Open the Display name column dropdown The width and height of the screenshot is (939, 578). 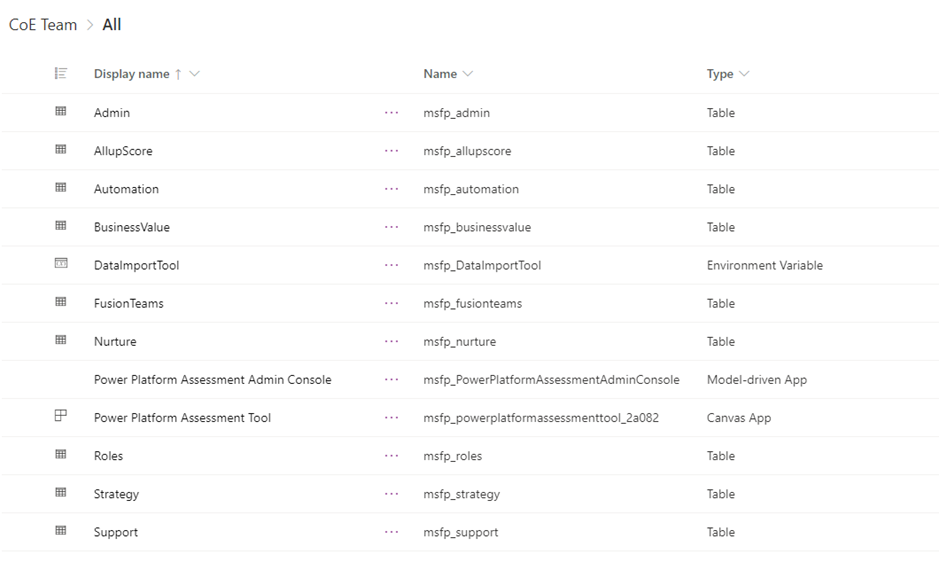[x=194, y=73]
